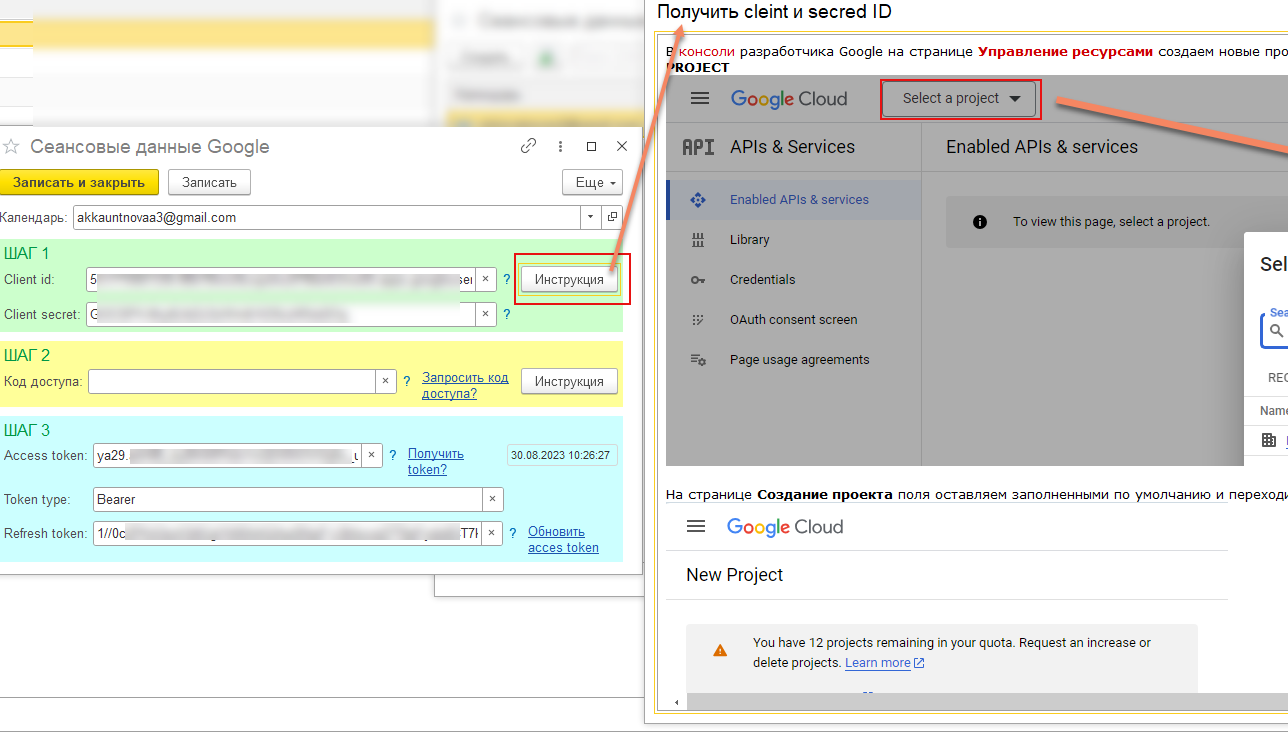Click Google Cloud logo above New Project
The height and width of the screenshot is (732, 1288).
[785, 527]
